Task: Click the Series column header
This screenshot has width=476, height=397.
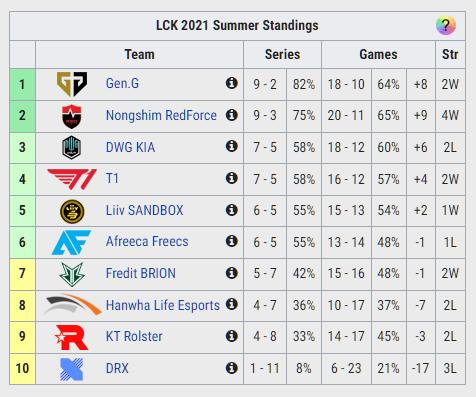Action: click(x=282, y=54)
